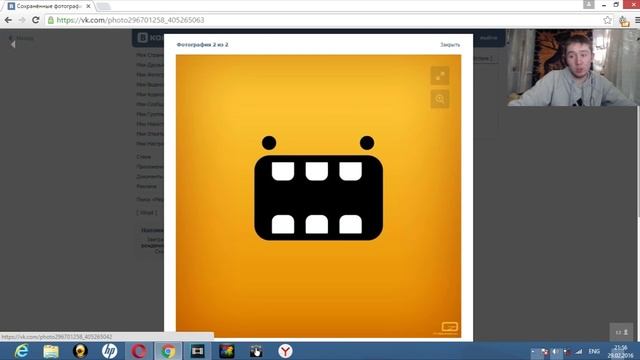640x360 pixels.
Task: Click the vk.com URL in the address bar
Action: pyautogui.click(x=130, y=20)
